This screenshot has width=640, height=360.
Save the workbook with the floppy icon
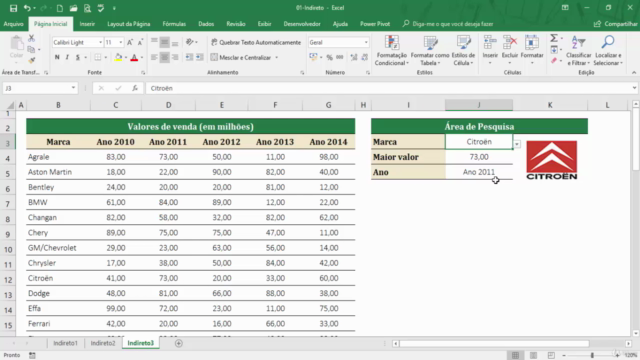(13, 8)
